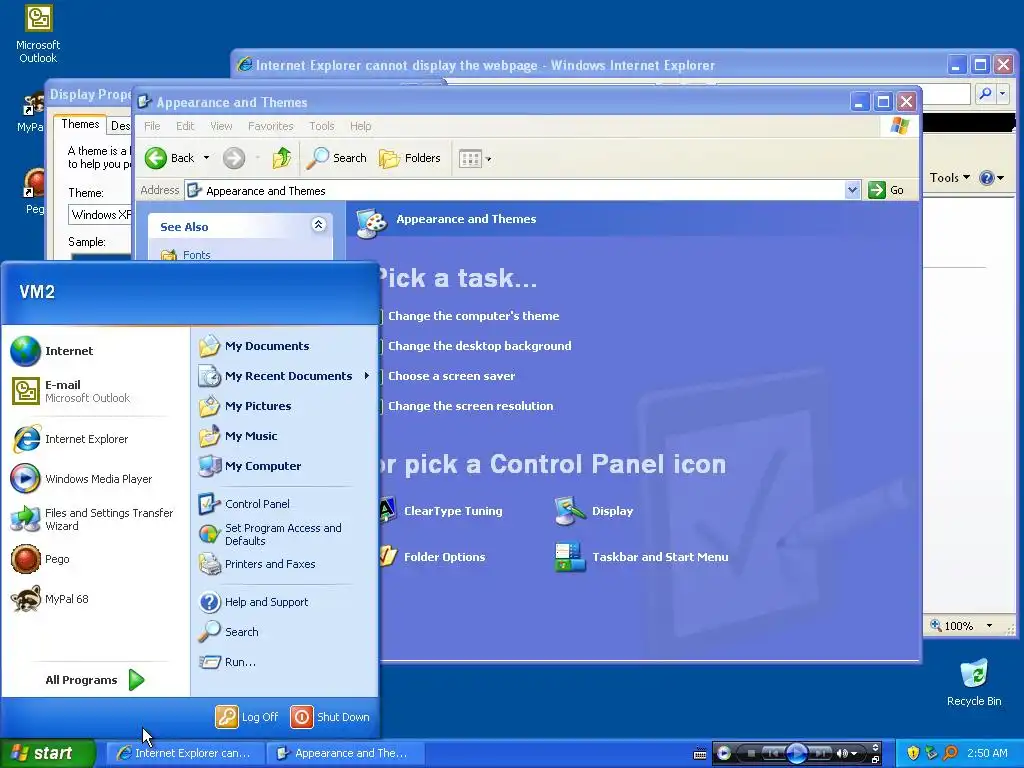Open ClearType Tuning control panel icon

441,511
